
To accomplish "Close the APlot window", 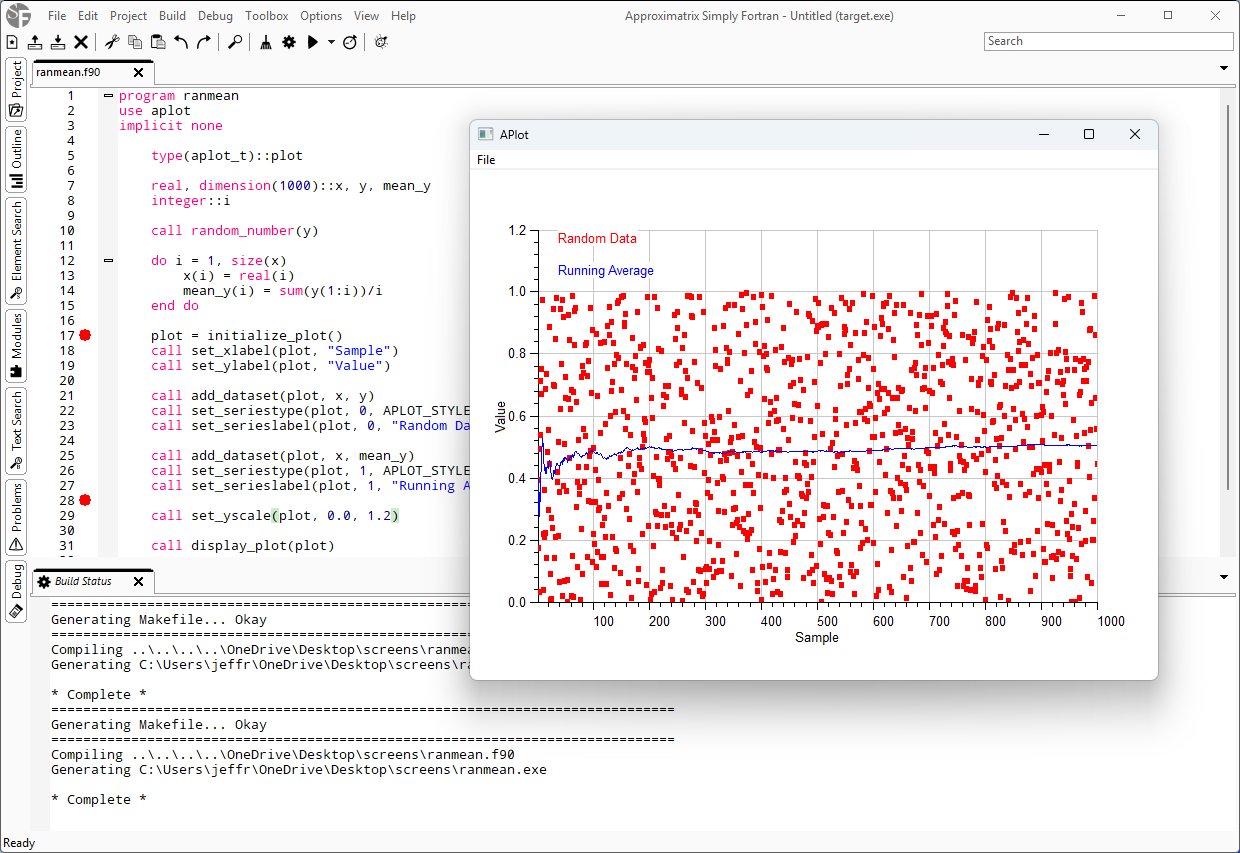I will tap(1135, 134).
